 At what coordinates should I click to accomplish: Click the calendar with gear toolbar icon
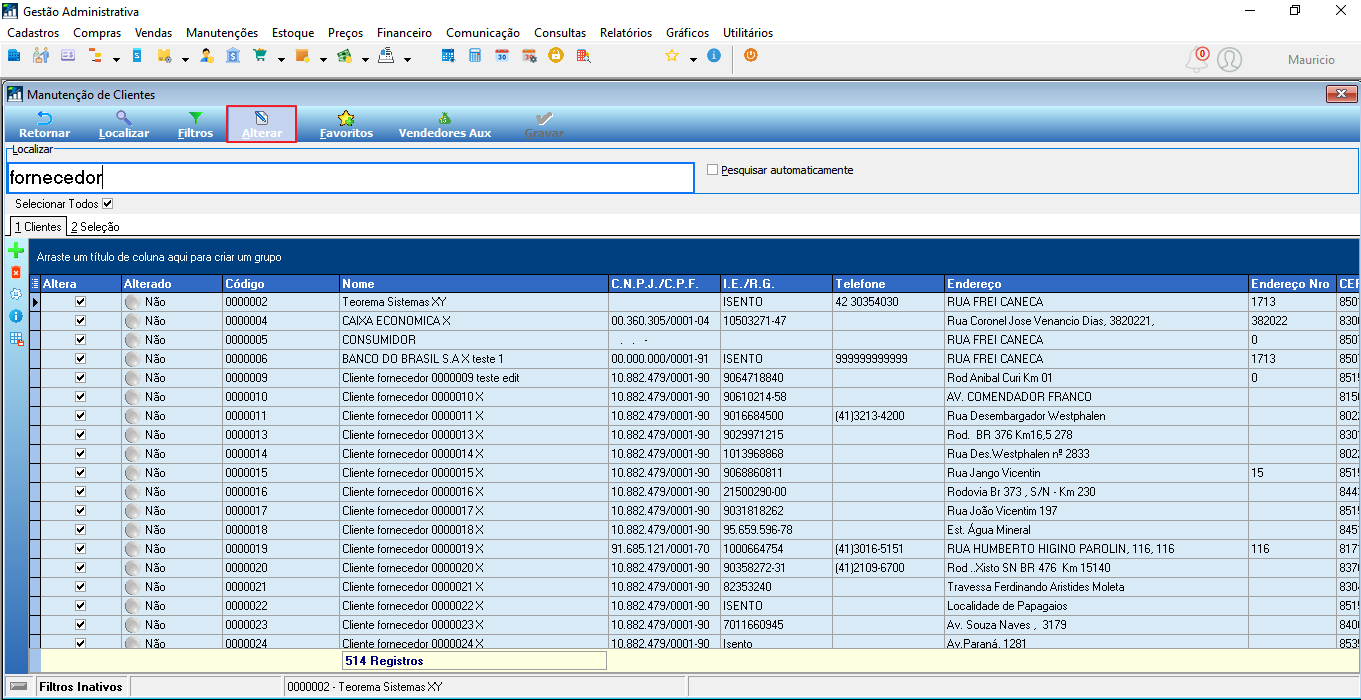pos(529,56)
